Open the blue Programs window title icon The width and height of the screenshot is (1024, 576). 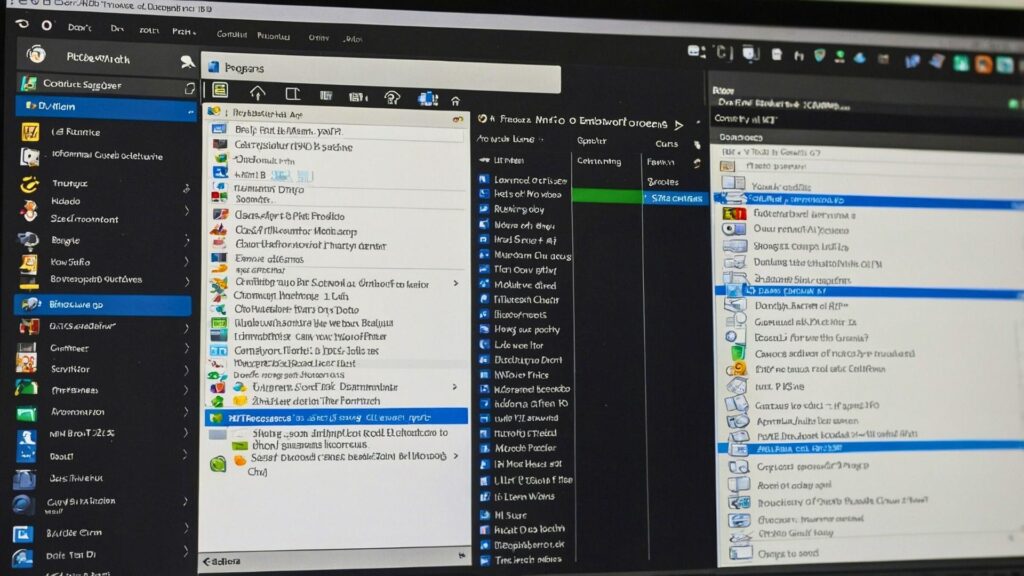[x=214, y=67]
